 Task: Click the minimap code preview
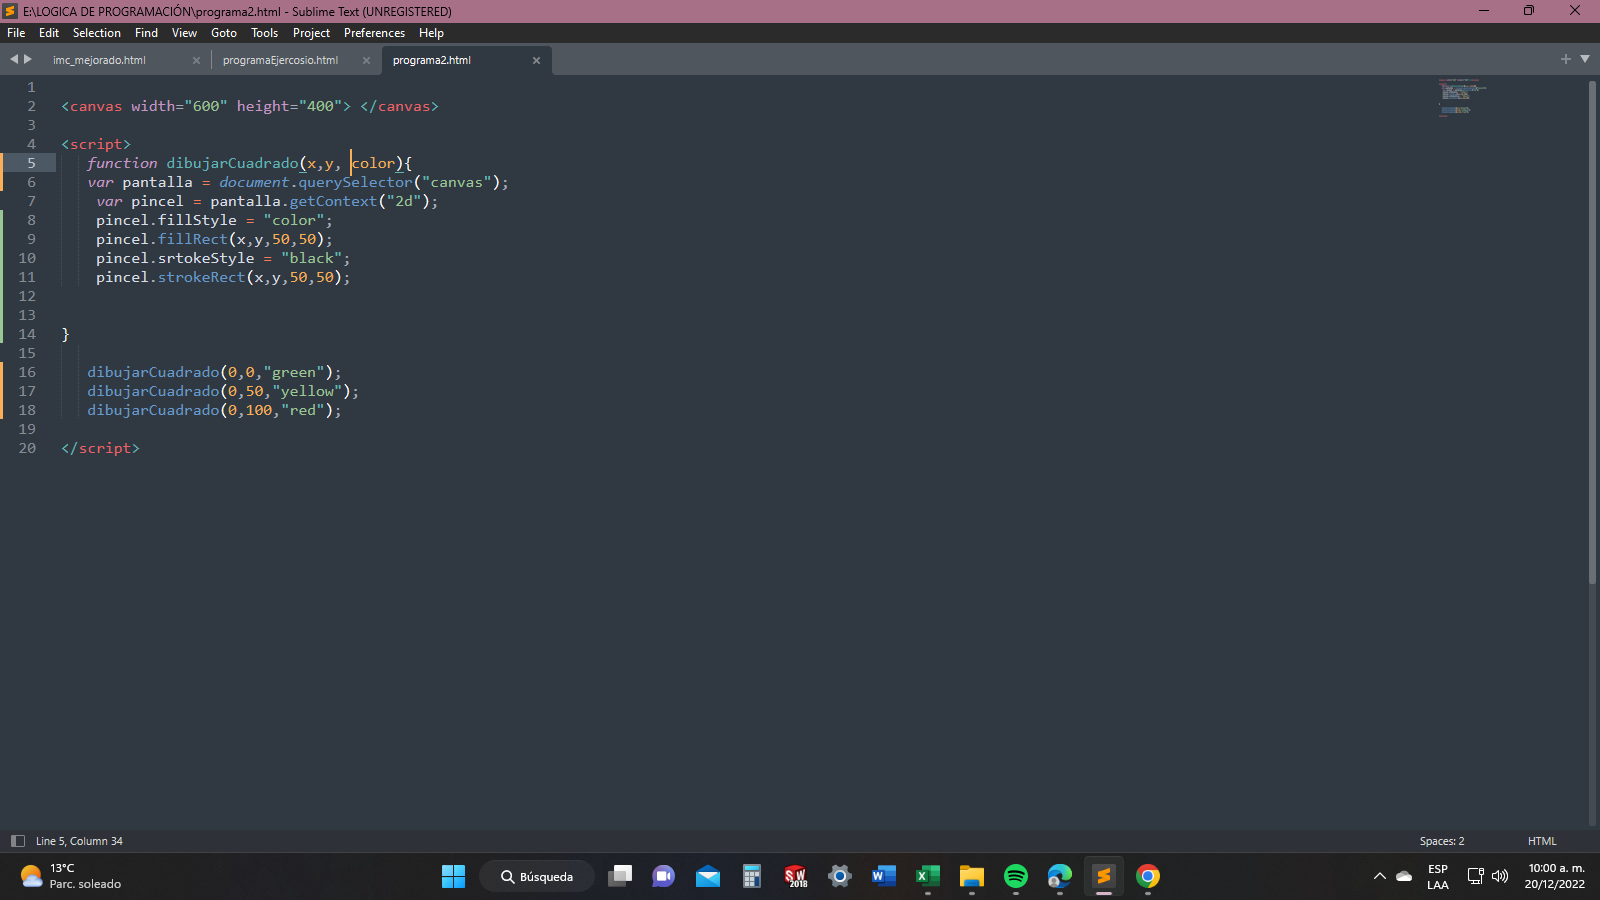pyautogui.click(x=1462, y=97)
